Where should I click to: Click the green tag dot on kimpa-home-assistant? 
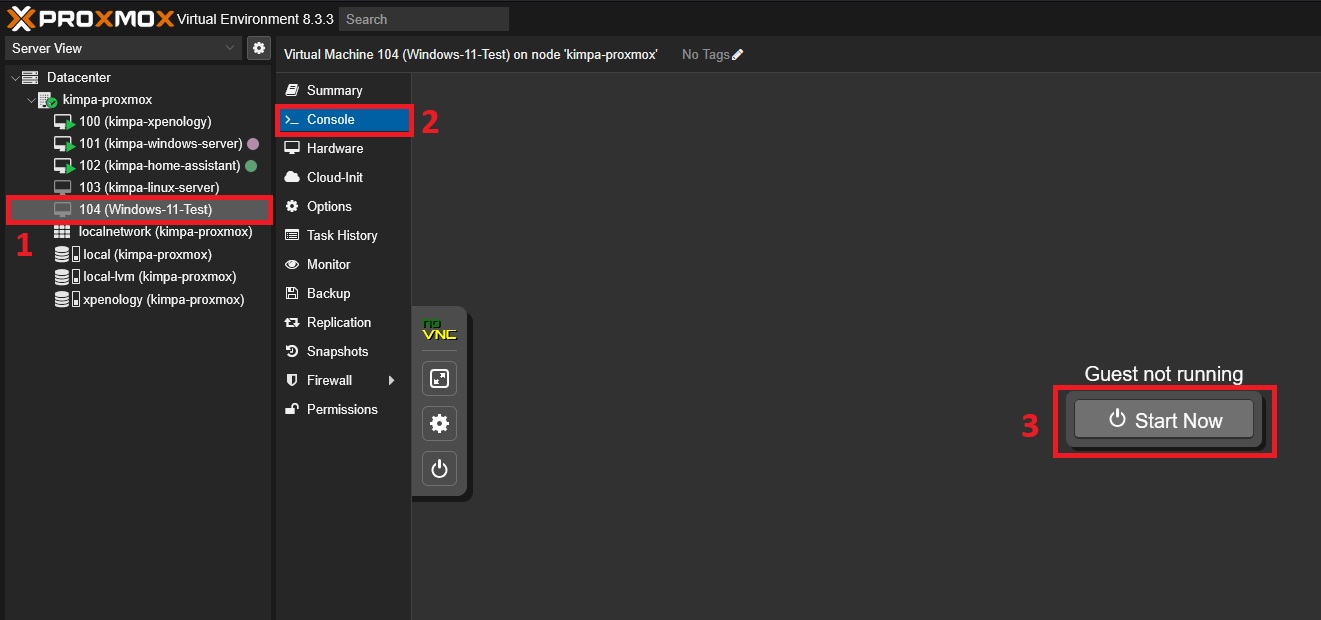[x=251, y=166]
